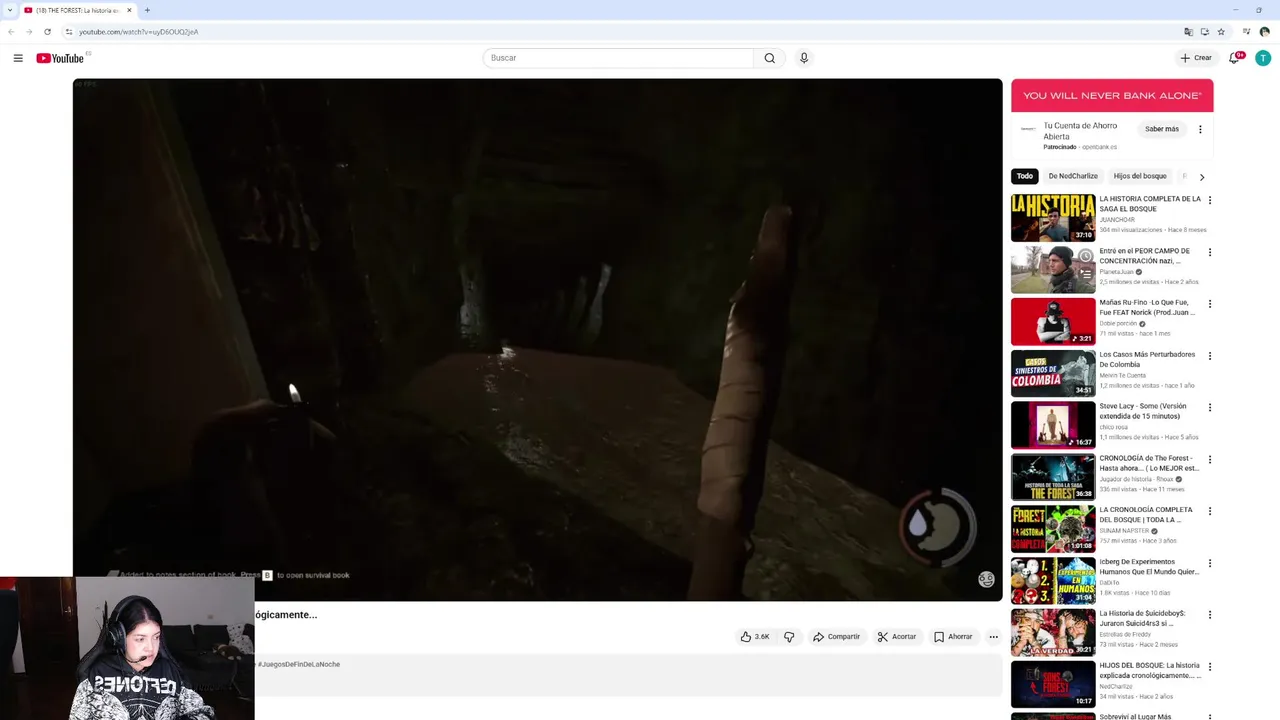
Task: Open title 'LA CRONOLOGÍA COMPLETA DEL BOSQUE'
Action: [1146, 515]
